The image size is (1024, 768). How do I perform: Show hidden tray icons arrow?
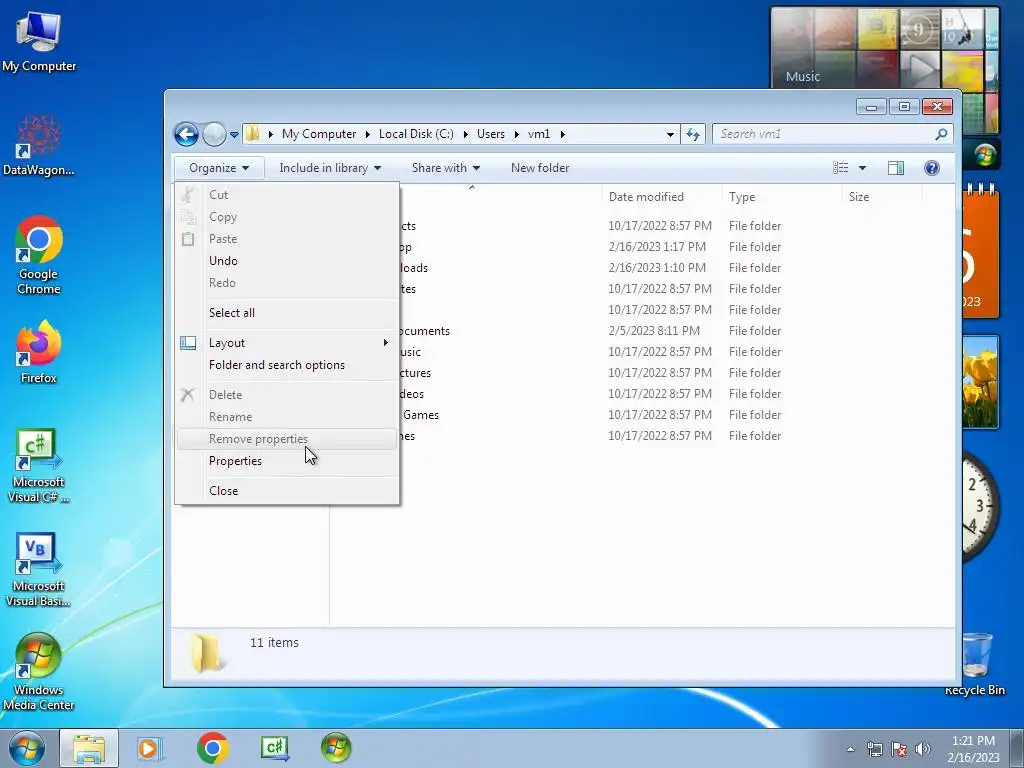click(x=850, y=749)
